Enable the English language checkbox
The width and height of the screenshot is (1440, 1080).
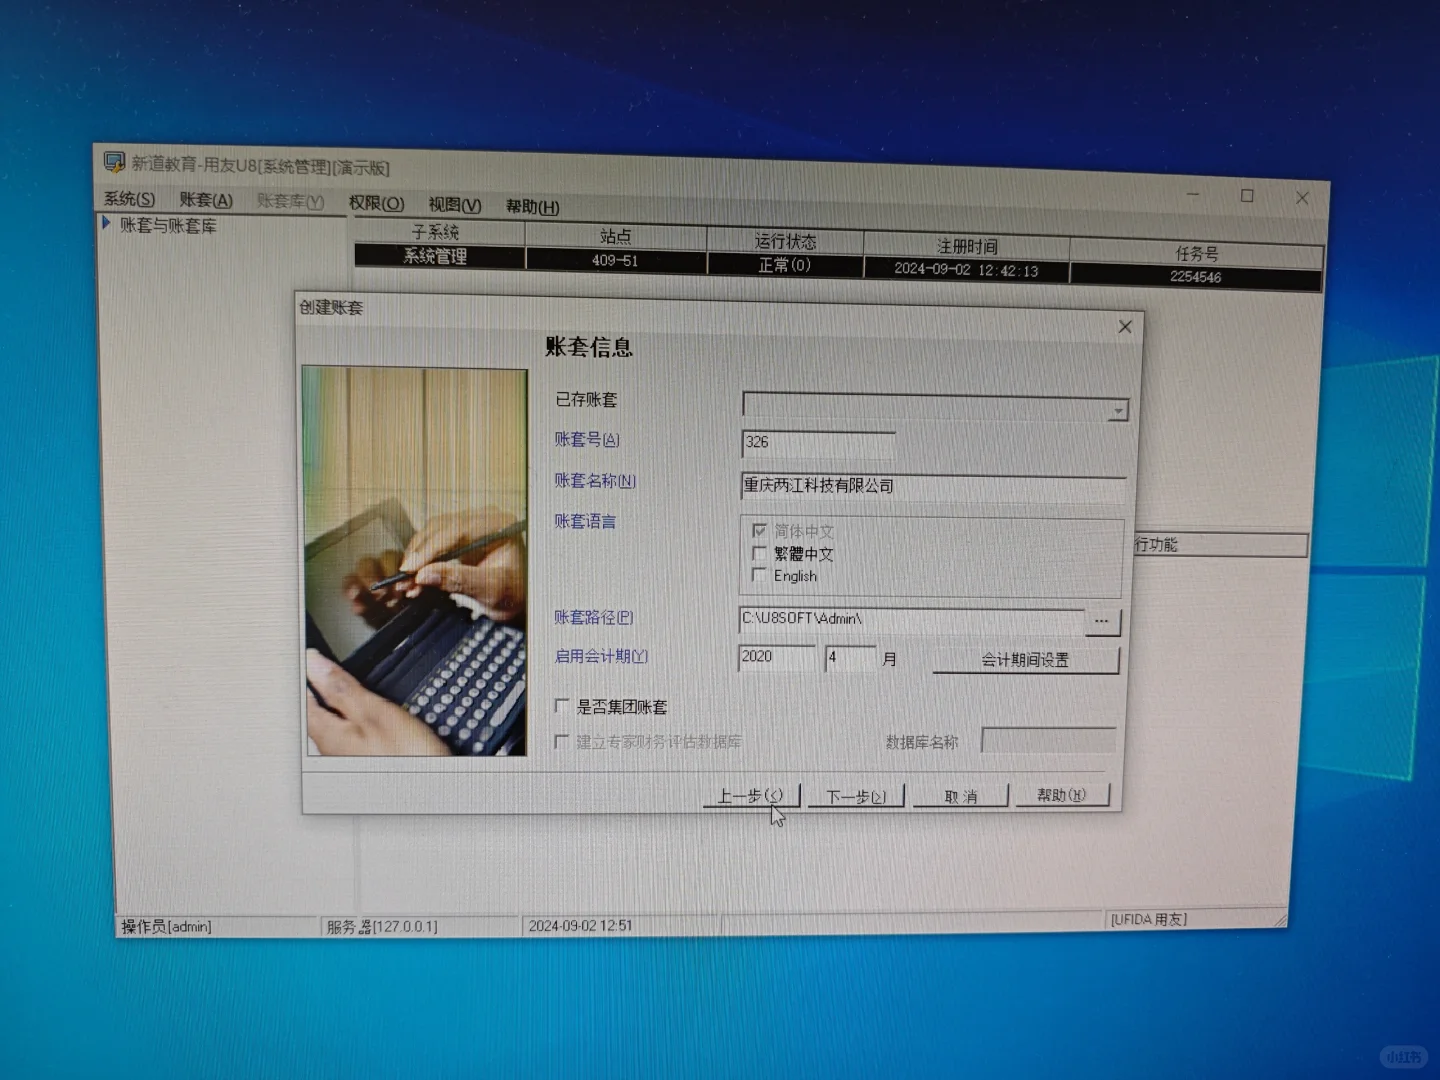click(x=760, y=575)
